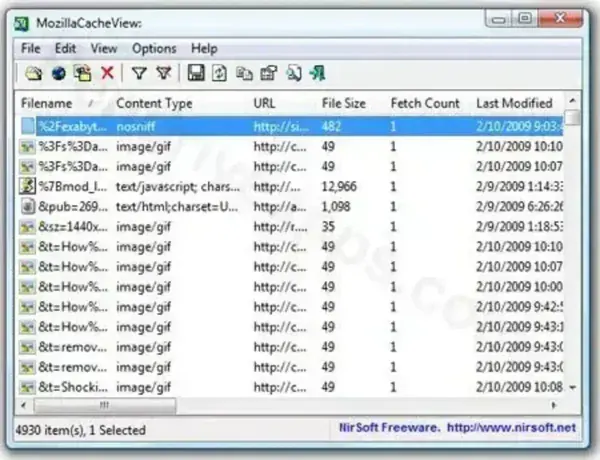Click the Refresh toolbar icon

pyautogui.click(x=219, y=73)
